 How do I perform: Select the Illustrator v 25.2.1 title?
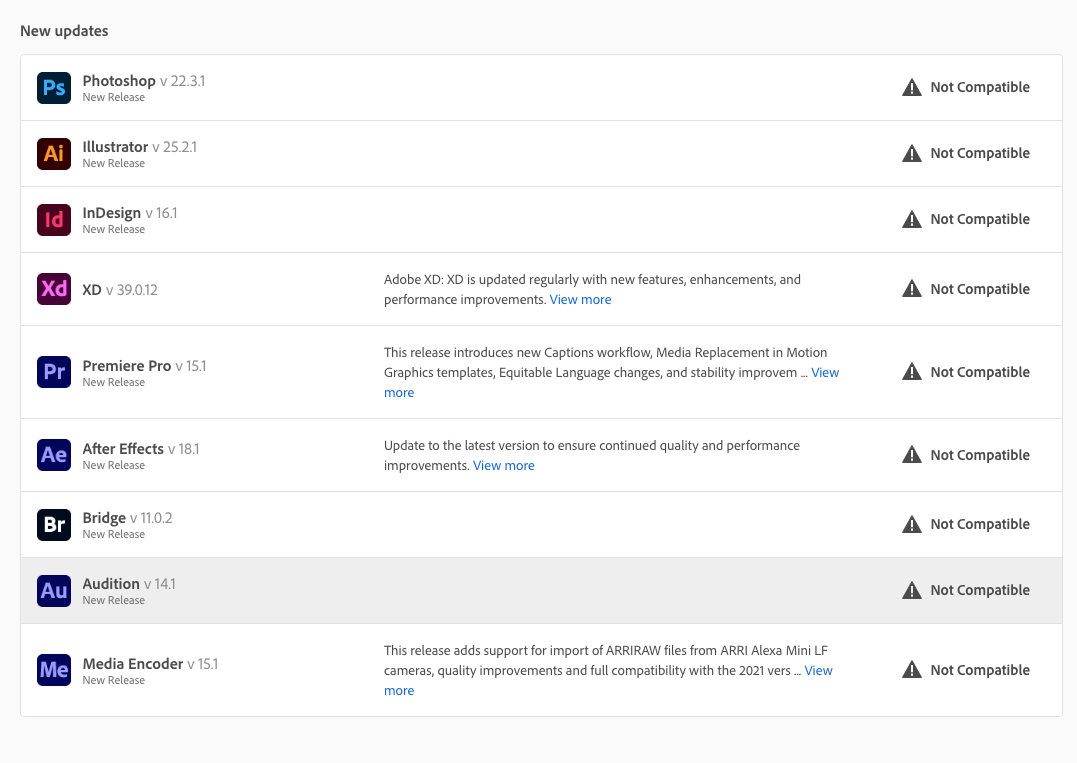tap(139, 147)
